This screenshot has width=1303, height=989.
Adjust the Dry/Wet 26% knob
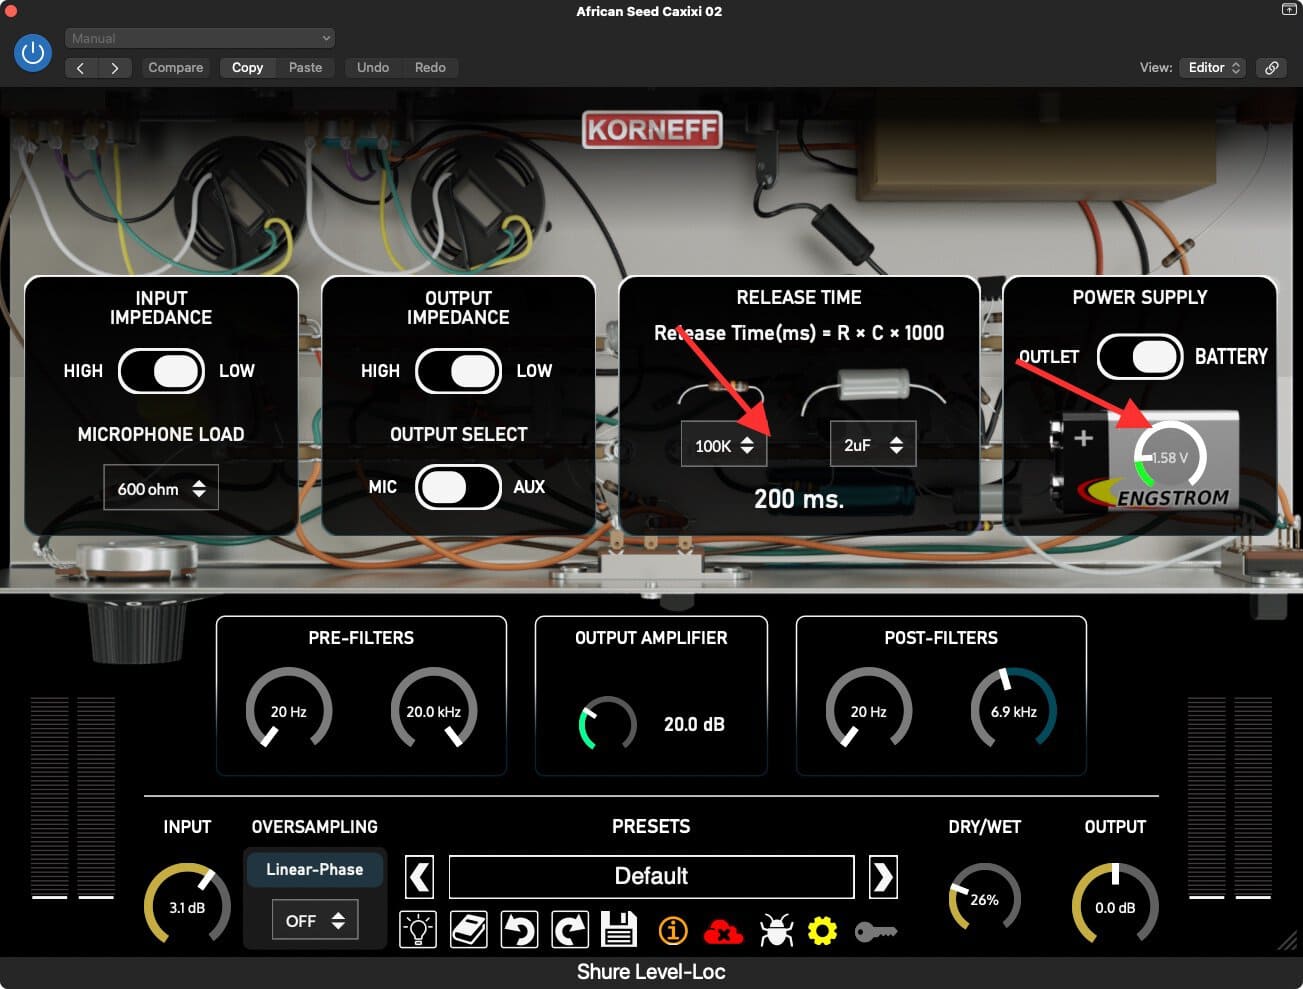pos(984,898)
